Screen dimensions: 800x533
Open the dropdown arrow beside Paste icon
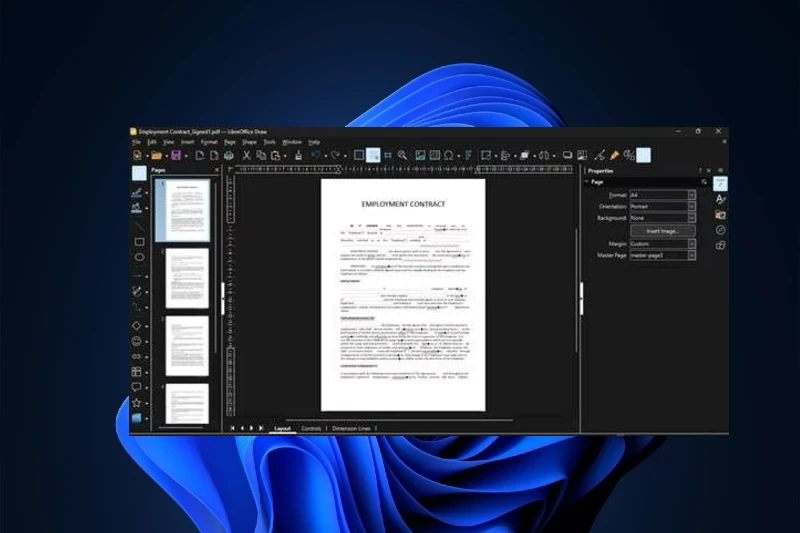285,156
